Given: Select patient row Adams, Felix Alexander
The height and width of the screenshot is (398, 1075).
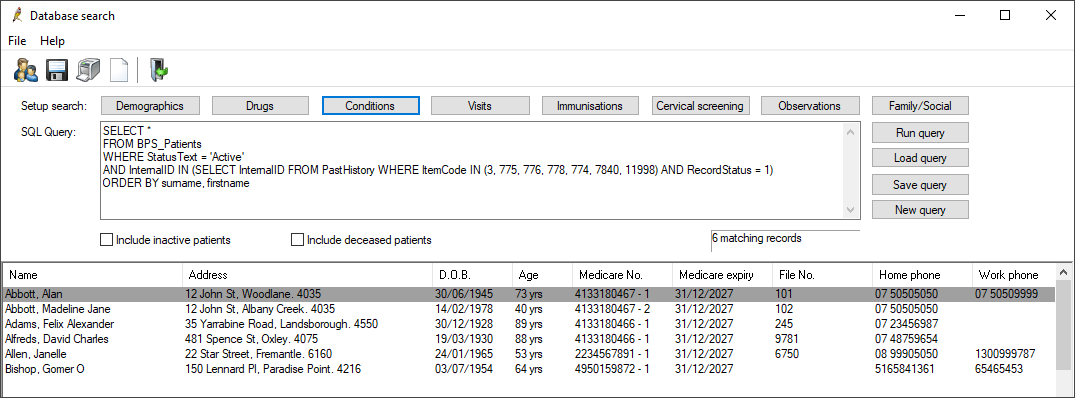Looking at the screenshot, I should pos(529,324).
